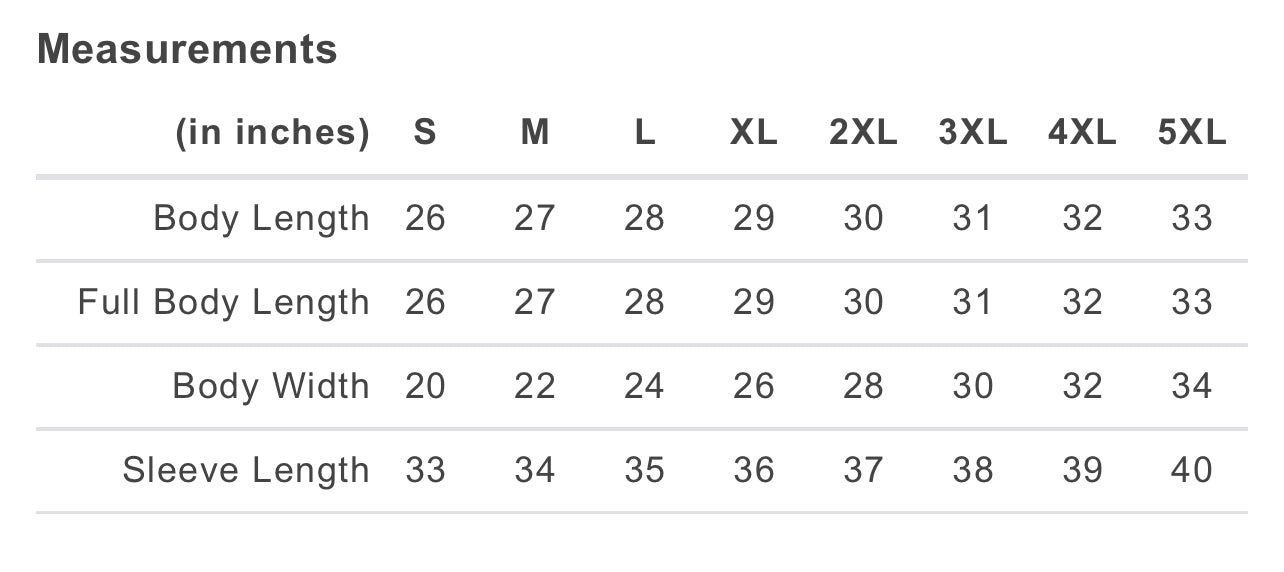Click the L size column header

point(645,133)
